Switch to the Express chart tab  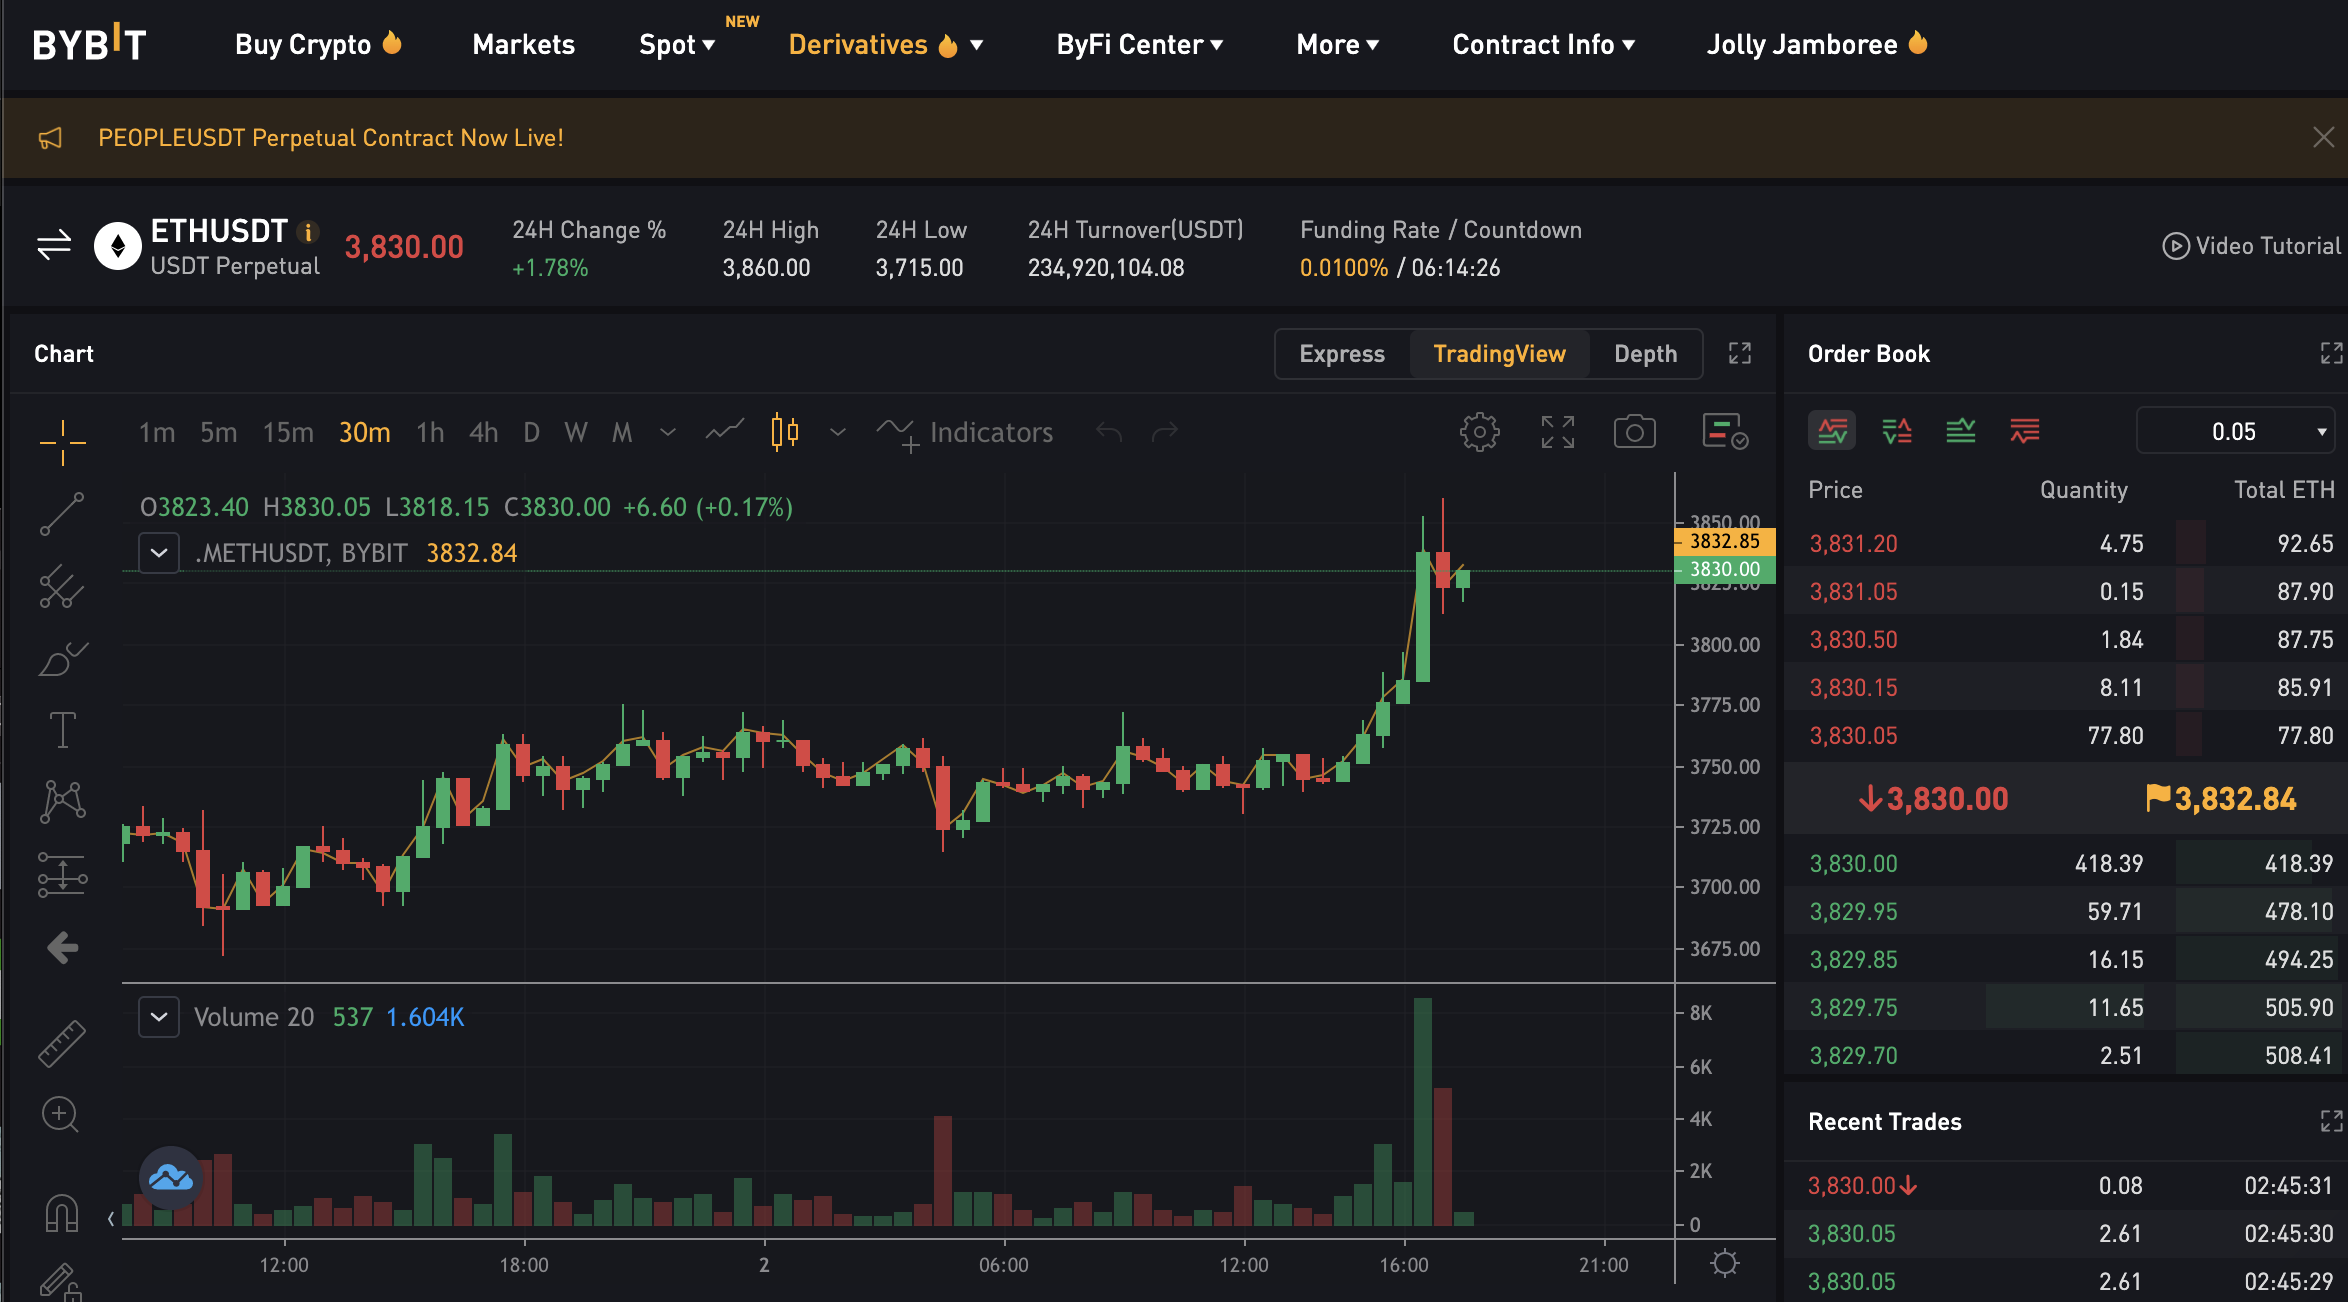pyautogui.click(x=1342, y=354)
